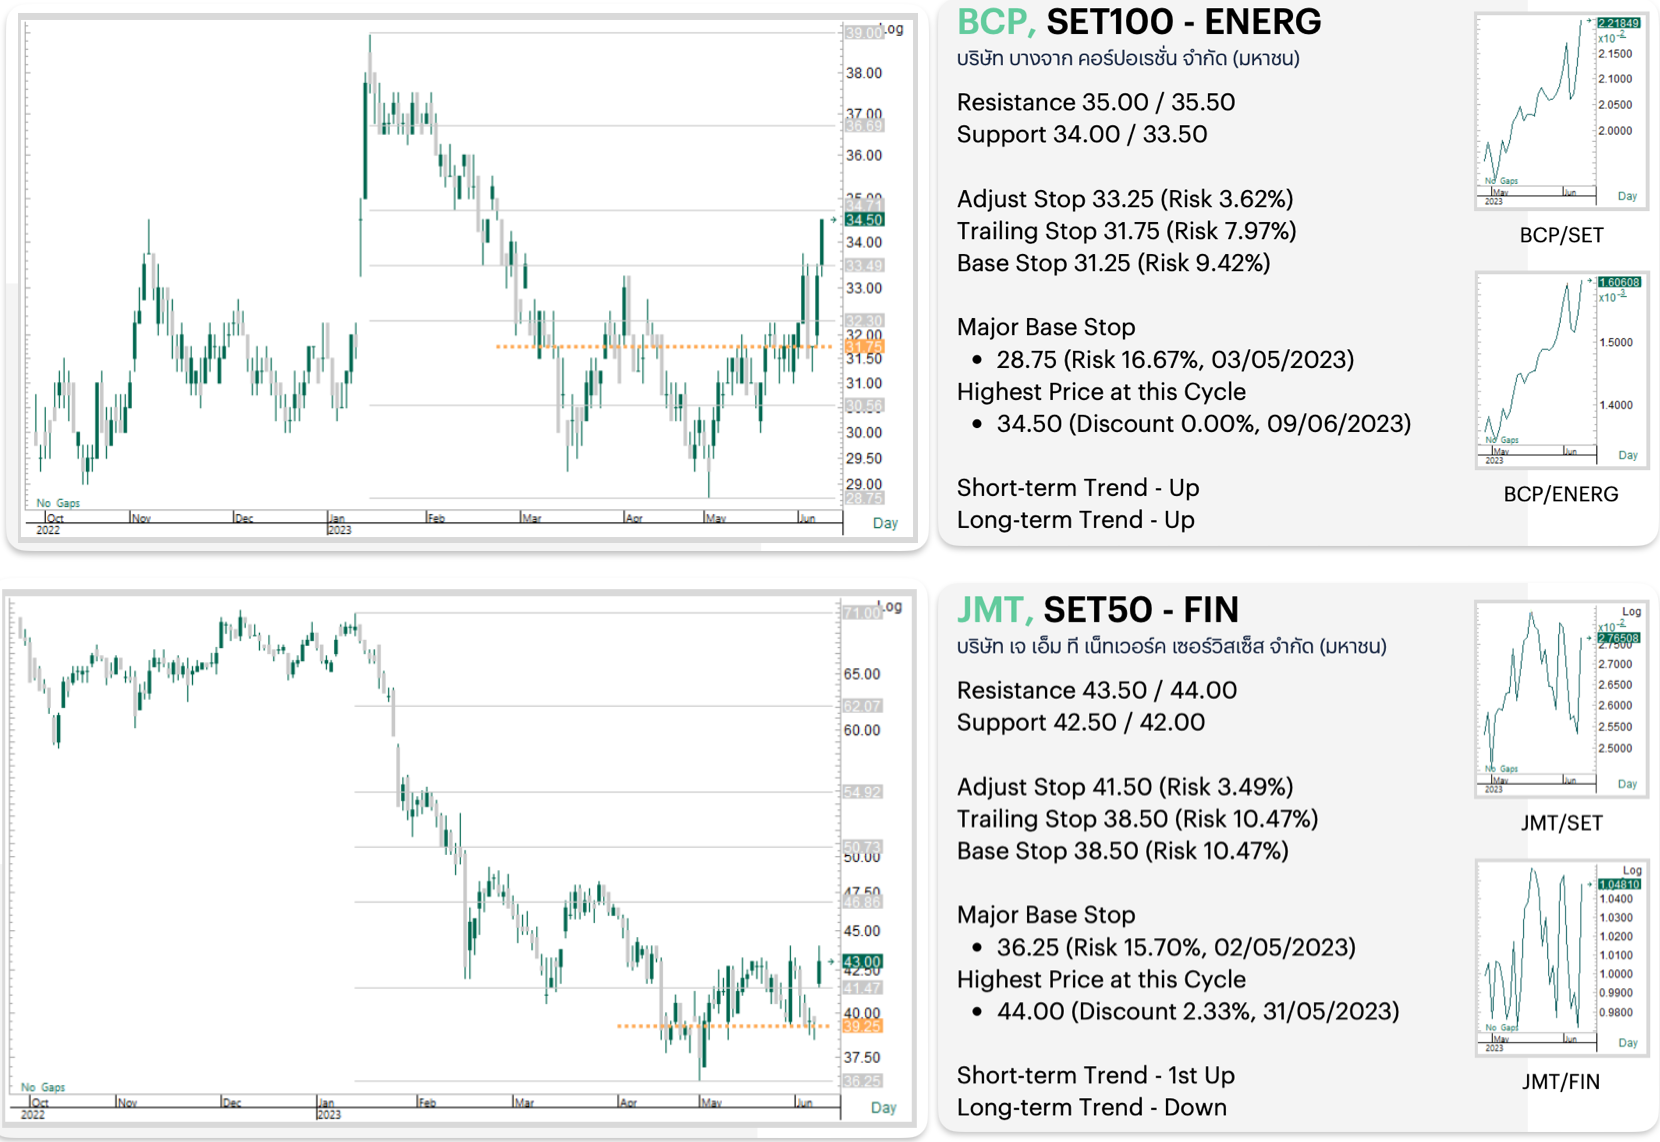The image size is (1660, 1142).
Task: Click the No Gaps label on JMT main chart
Action: click(43, 1087)
